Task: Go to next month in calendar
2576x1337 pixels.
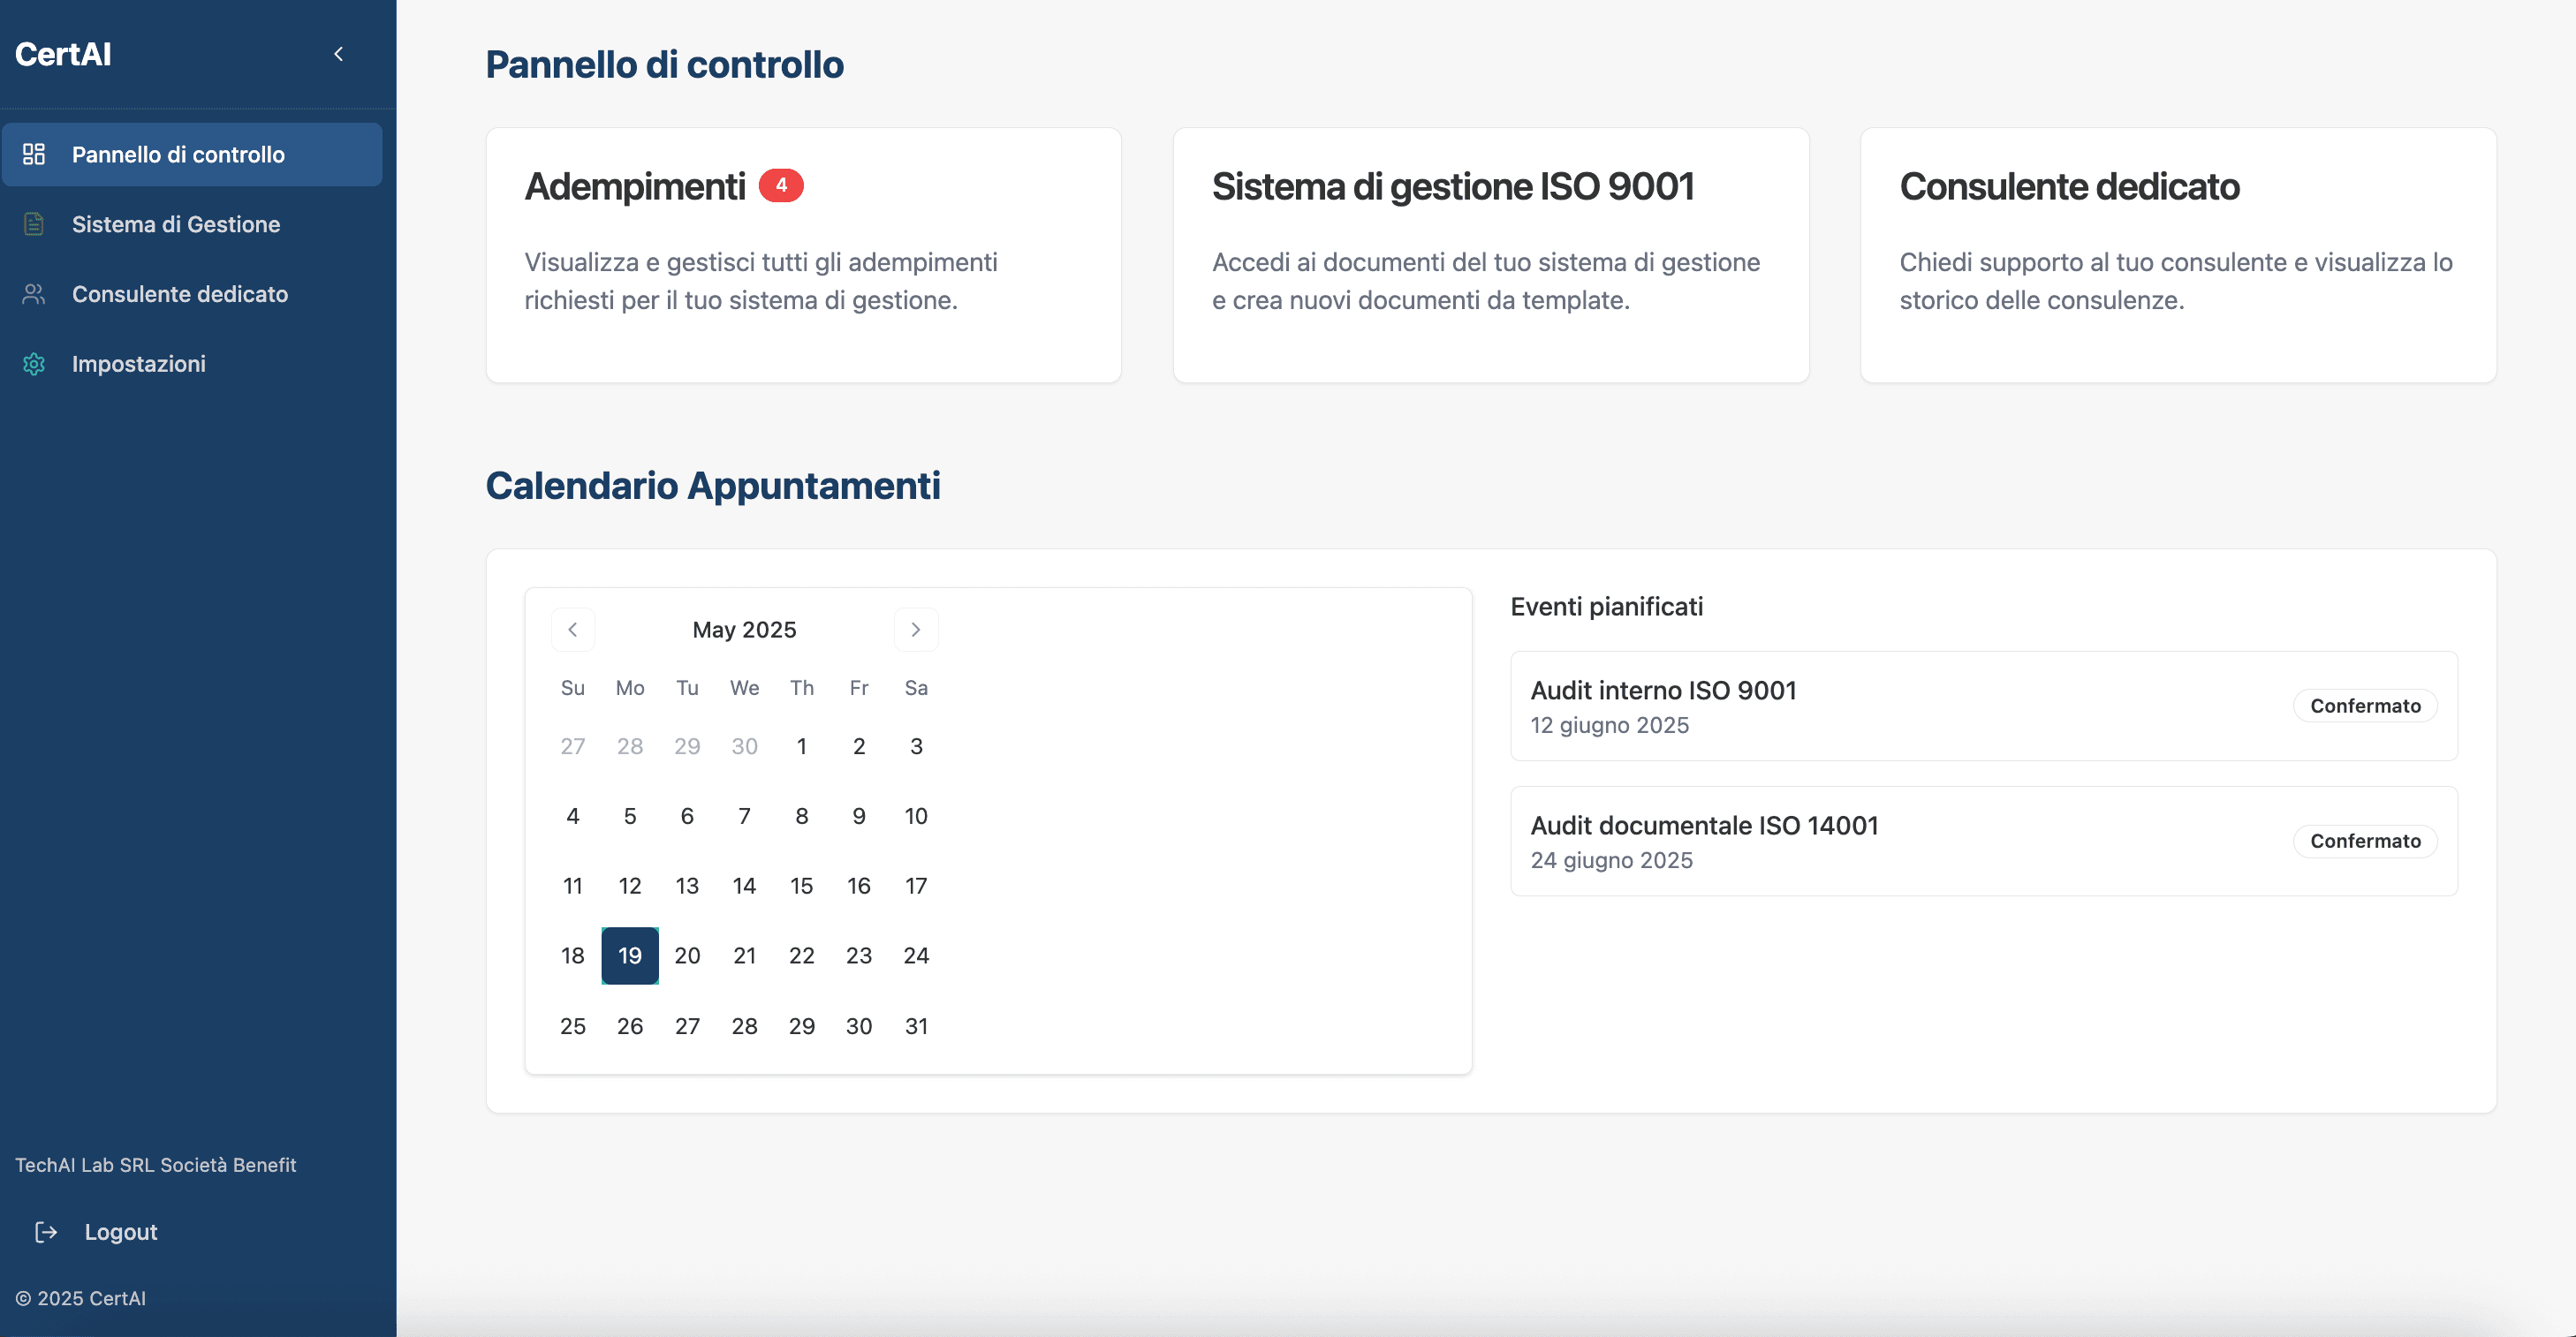Action: 915,630
